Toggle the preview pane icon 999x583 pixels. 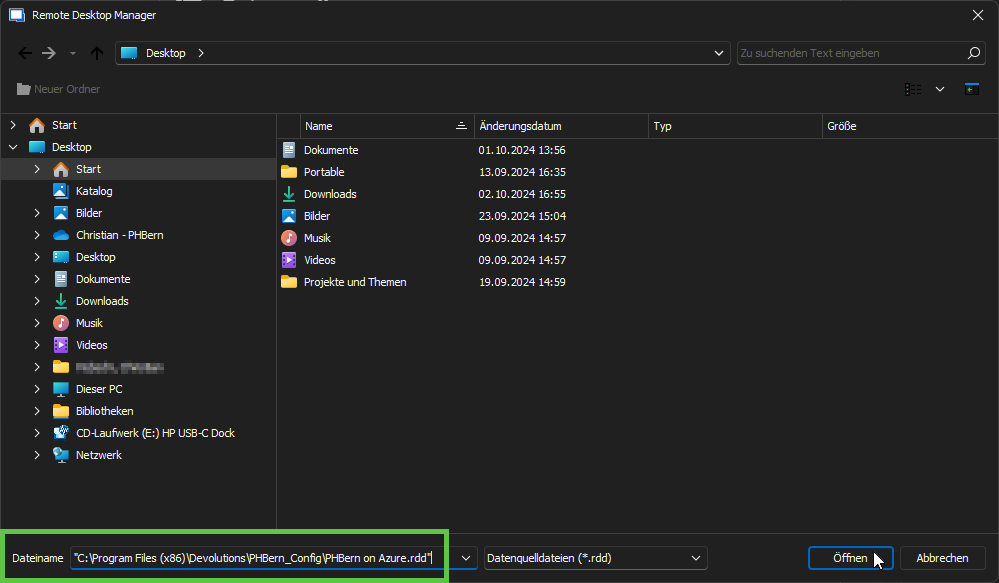(x=971, y=89)
